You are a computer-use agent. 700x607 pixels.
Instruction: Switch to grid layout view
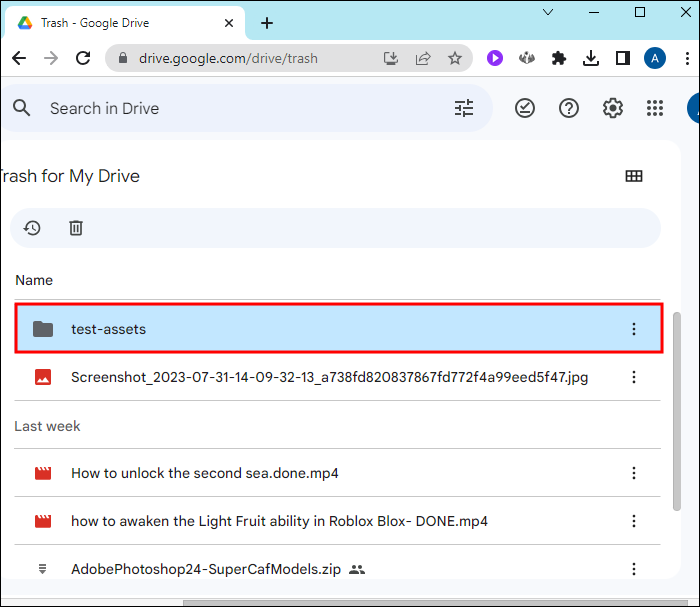pos(634,176)
